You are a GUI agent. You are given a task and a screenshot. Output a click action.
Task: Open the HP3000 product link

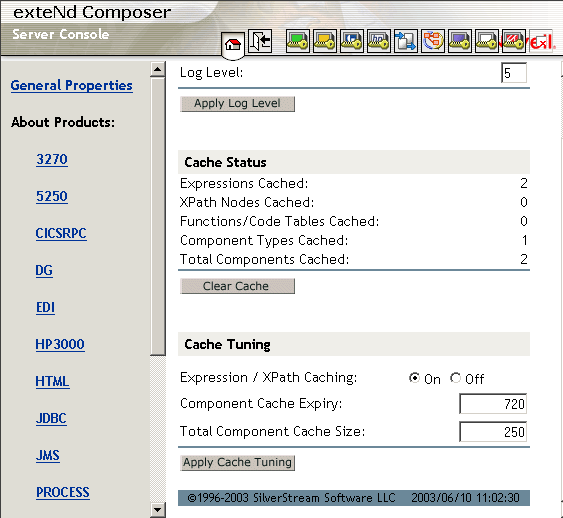click(60, 344)
